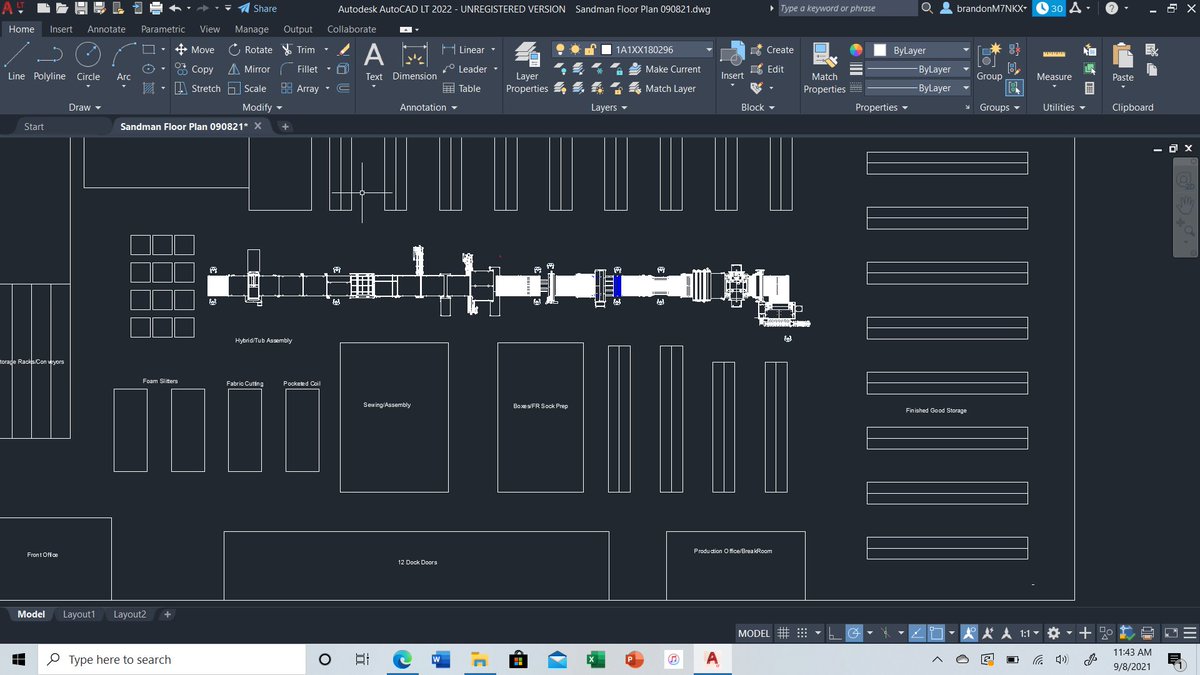This screenshot has width=1200, height=675.
Task: Activate the Mirror tool
Action: point(249,69)
